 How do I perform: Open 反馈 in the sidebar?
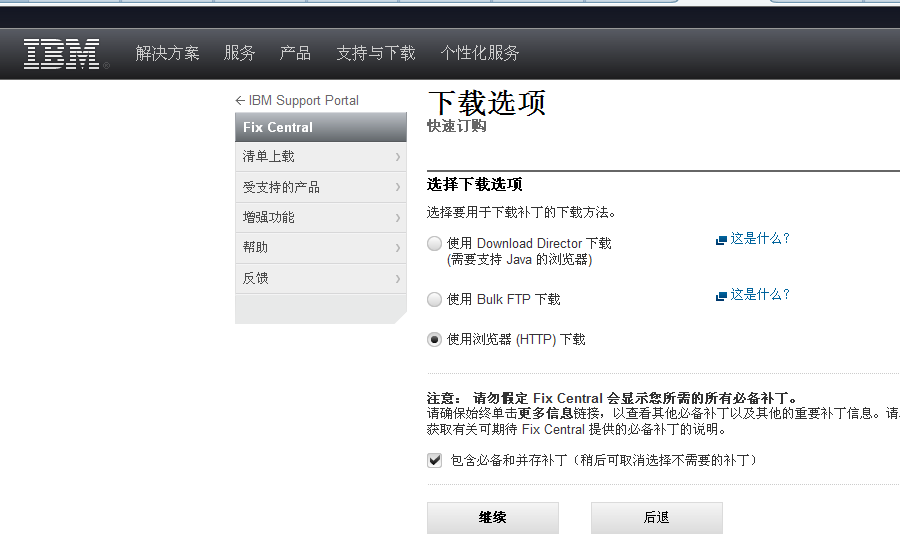tap(321, 279)
